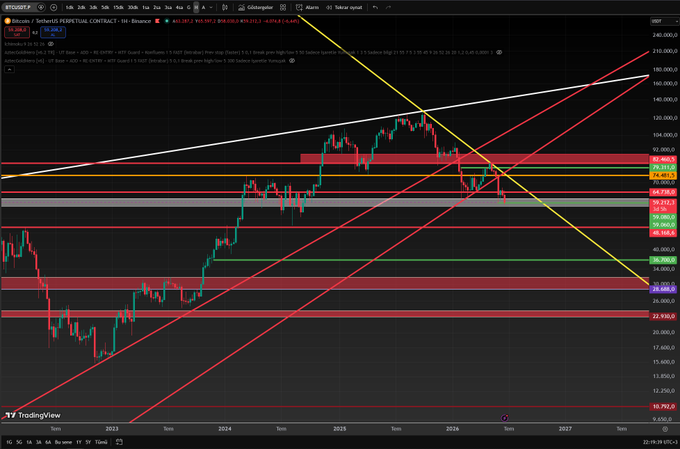Open the BTCUSDT.P symbol search
Screen dimensions: 680x449
pos(18,7)
